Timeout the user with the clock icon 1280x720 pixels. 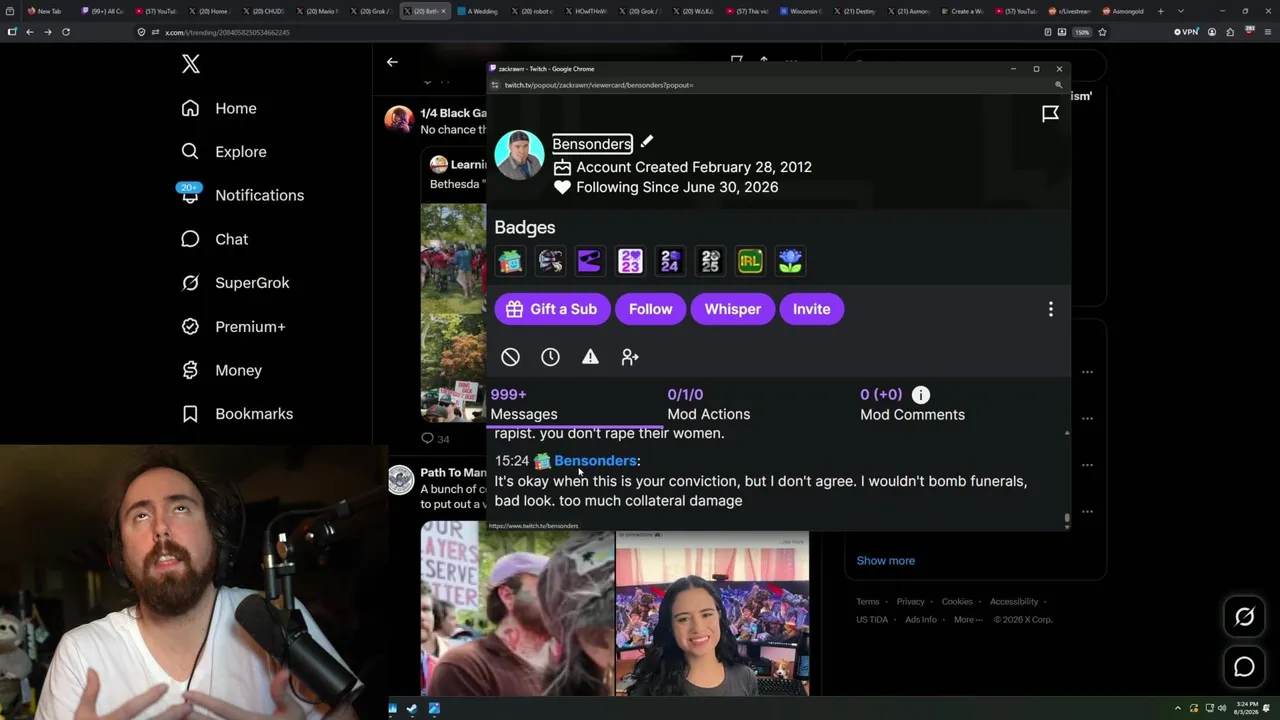click(550, 357)
